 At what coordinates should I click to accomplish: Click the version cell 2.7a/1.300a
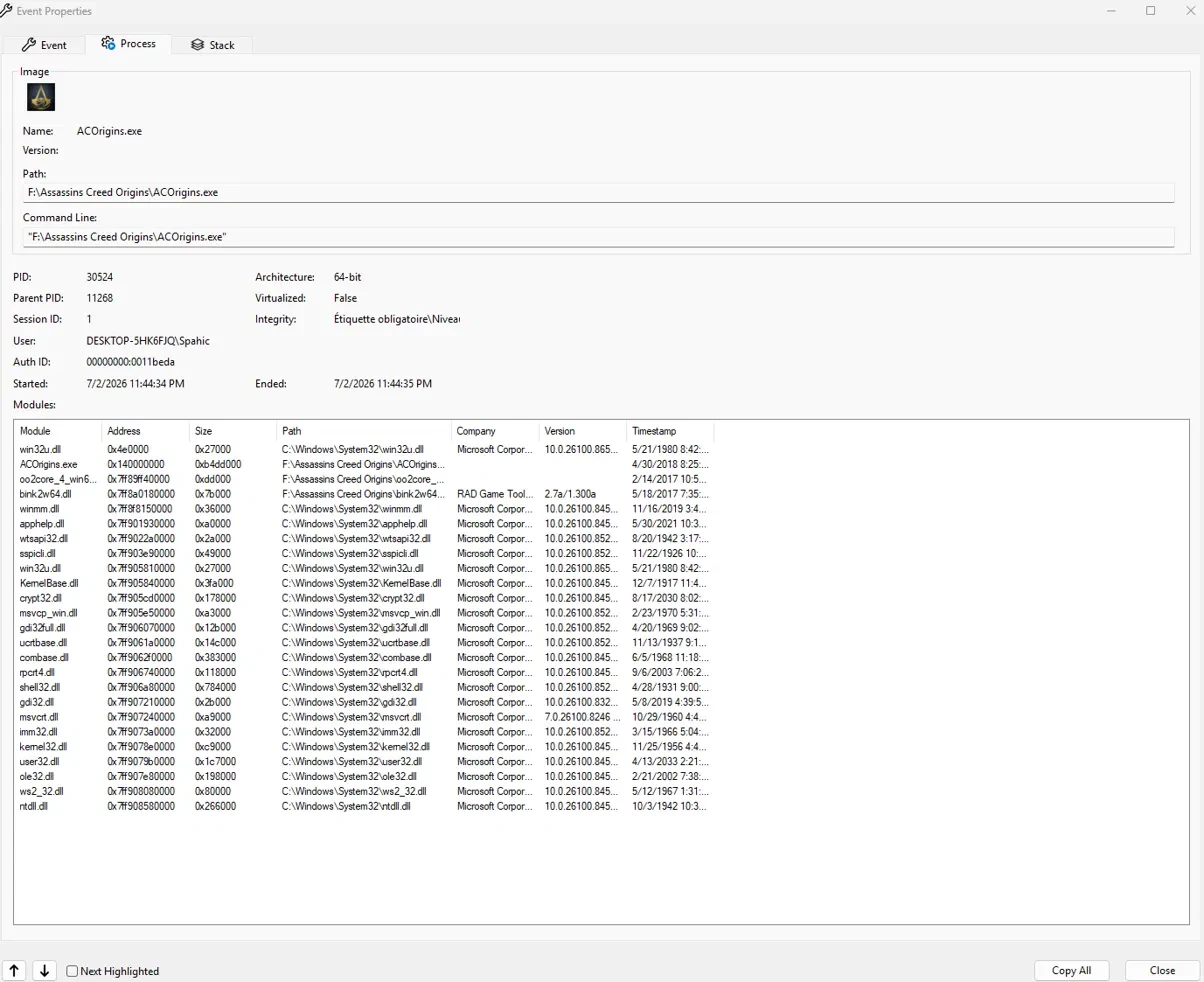pyautogui.click(x=570, y=494)
